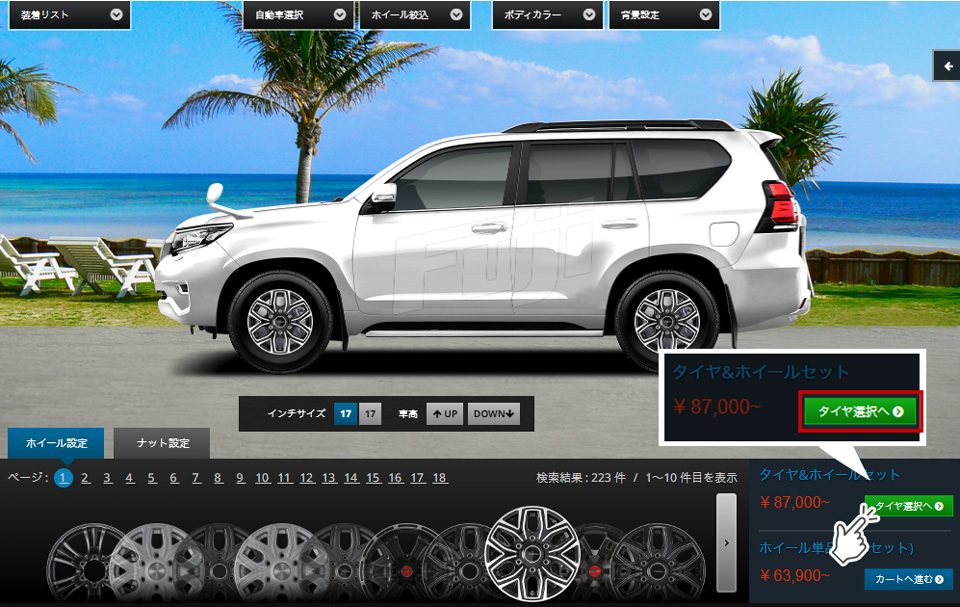Click green タイヤ選択へ button in callout
960x607 pixels.
[860, 412]
